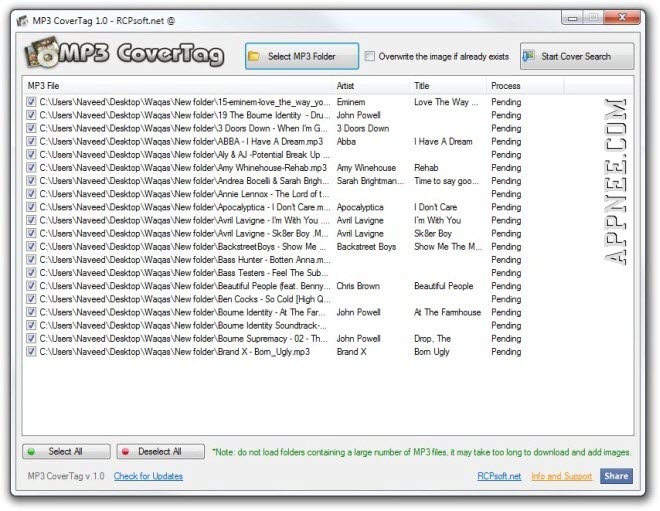
Task: Uncheck the Bourne Identity Soundtrack checkbox
Action: pyautogui.click(x=31, y=325)
